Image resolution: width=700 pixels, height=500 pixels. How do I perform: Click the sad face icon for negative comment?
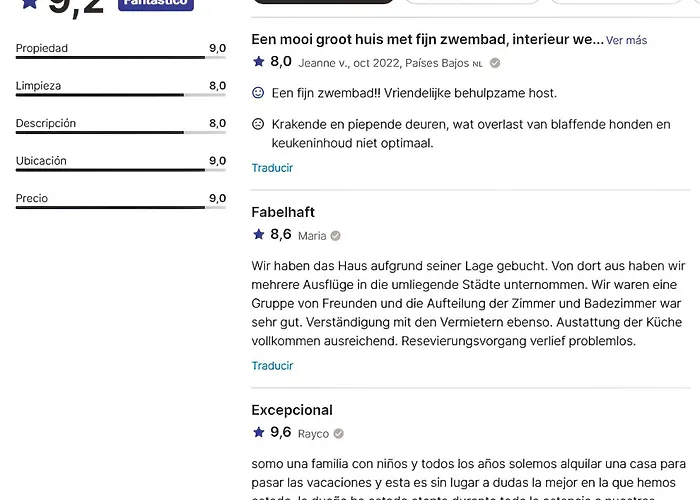pyautogui.click(x=258, y=124)
